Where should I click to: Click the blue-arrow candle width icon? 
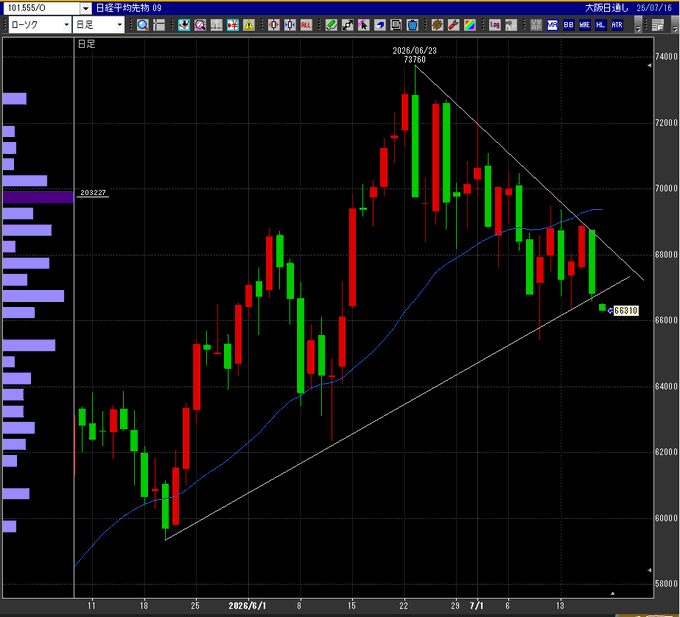click(x=290, y=25)
